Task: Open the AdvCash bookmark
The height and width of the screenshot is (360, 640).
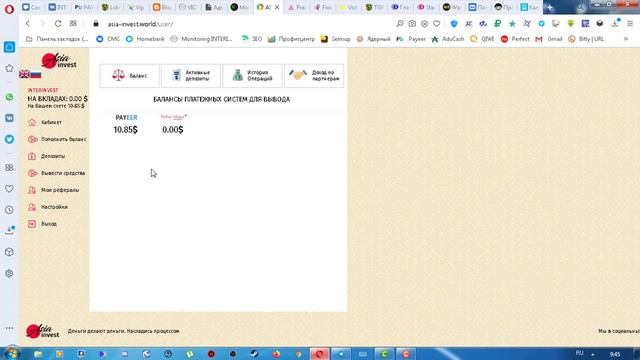Action: [448, 39]
